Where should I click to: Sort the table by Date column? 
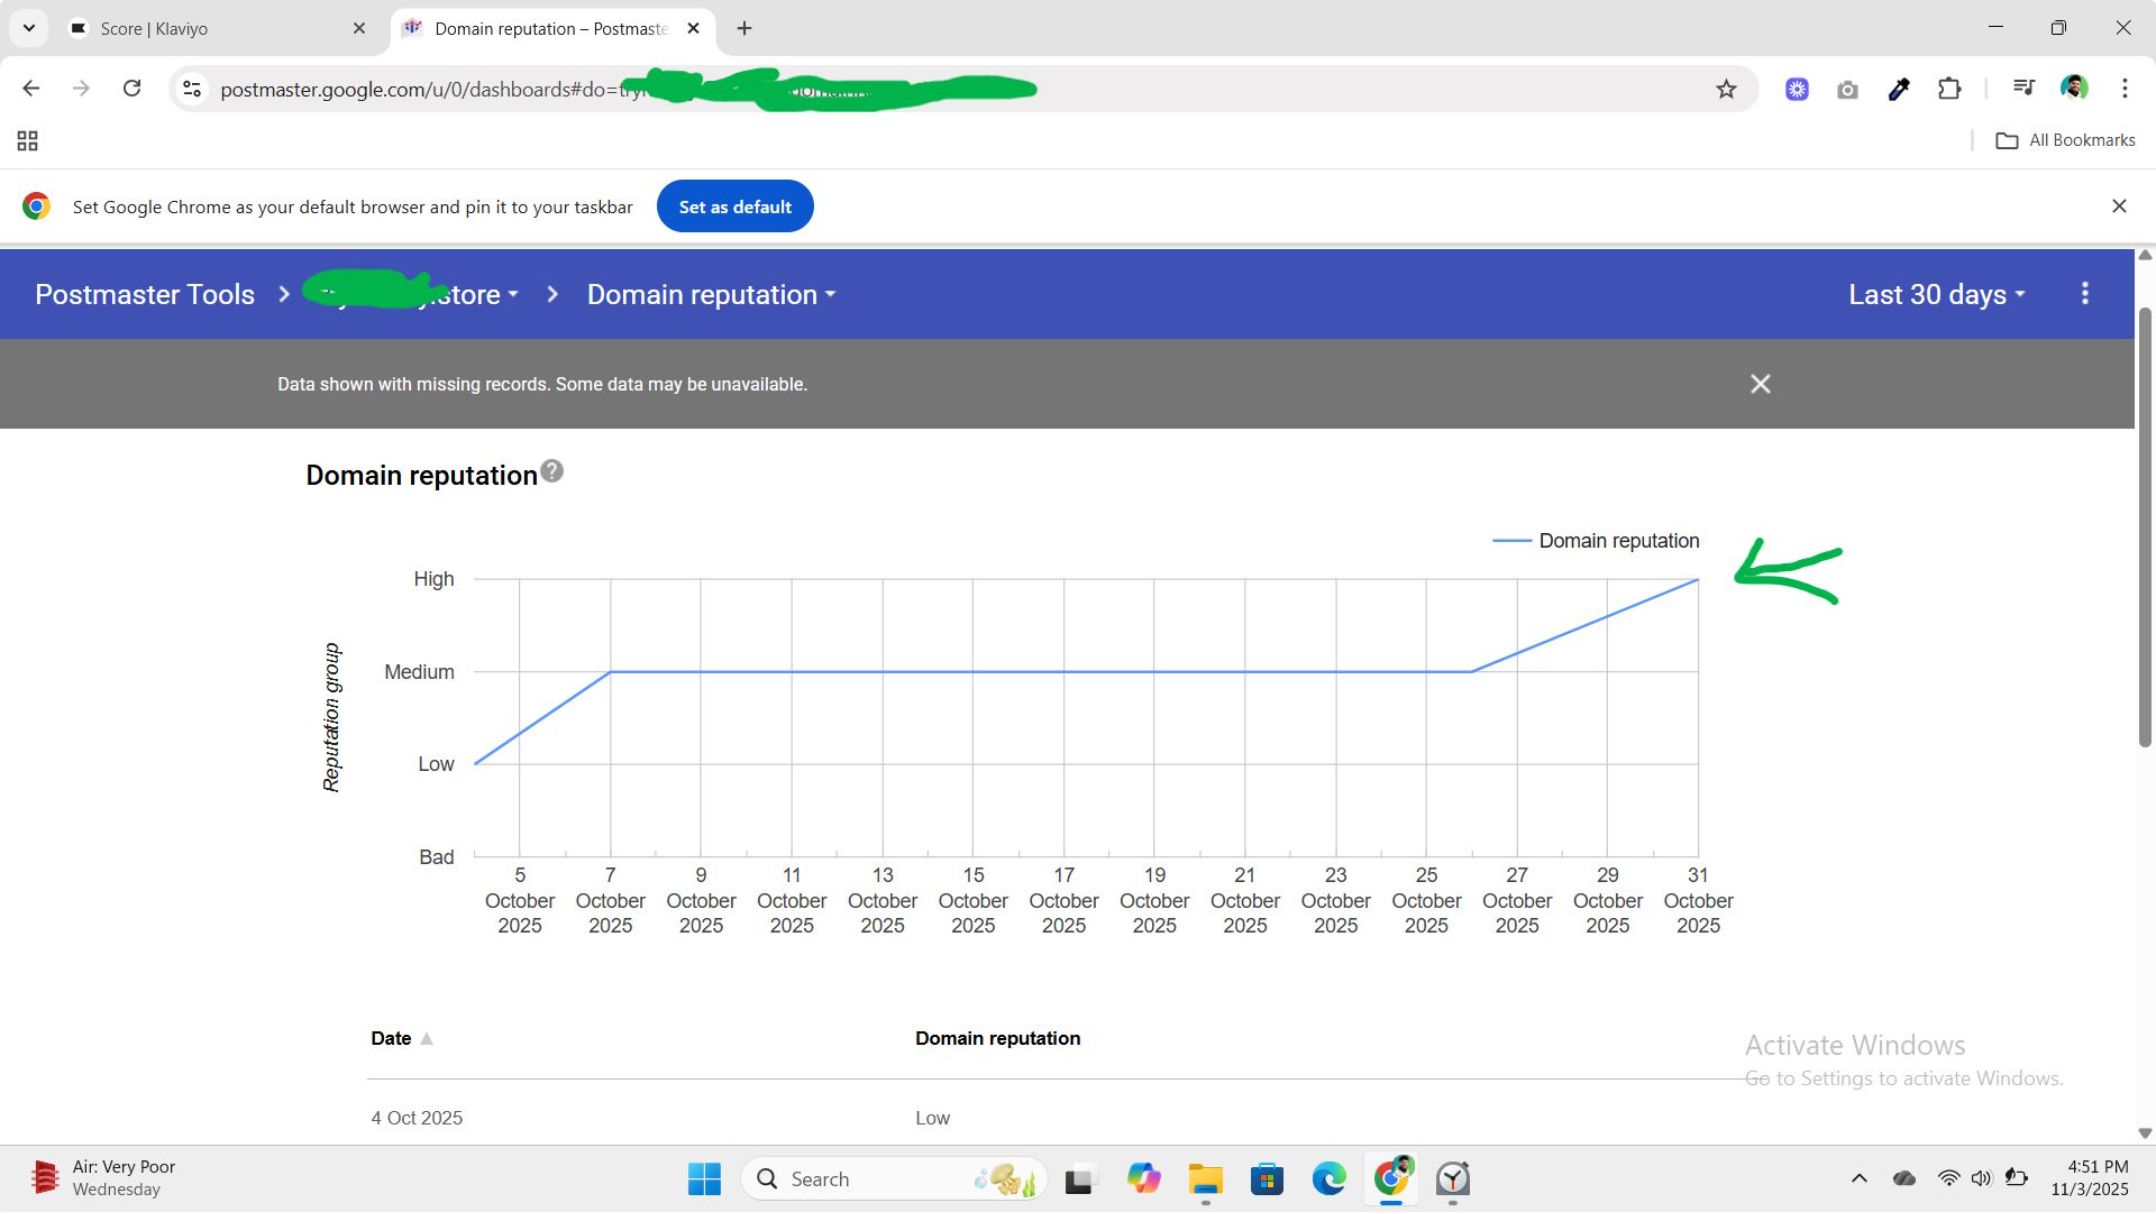click(401, 1038)
